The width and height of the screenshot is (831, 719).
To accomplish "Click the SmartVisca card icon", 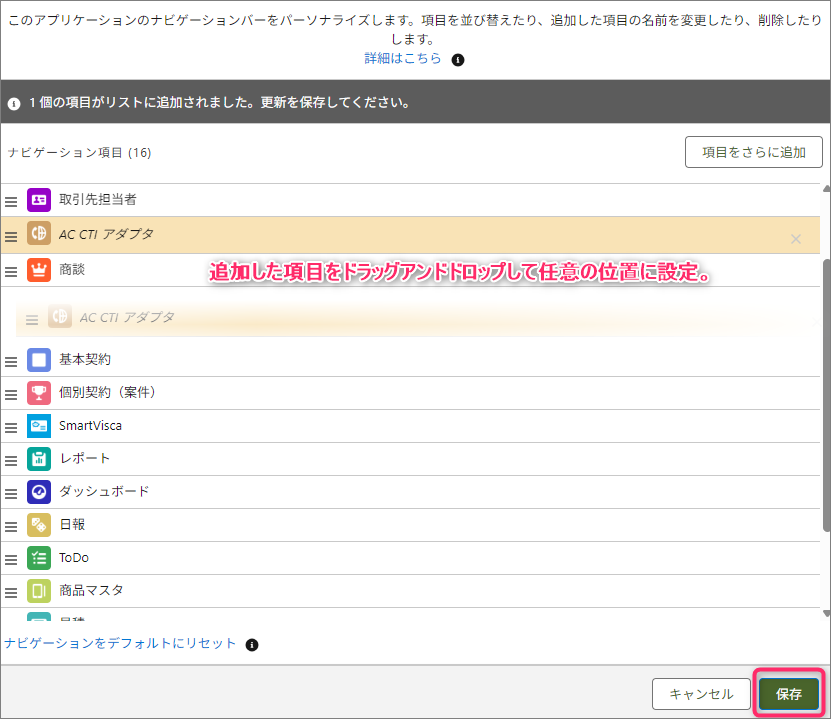I will [x=39, y=426].
